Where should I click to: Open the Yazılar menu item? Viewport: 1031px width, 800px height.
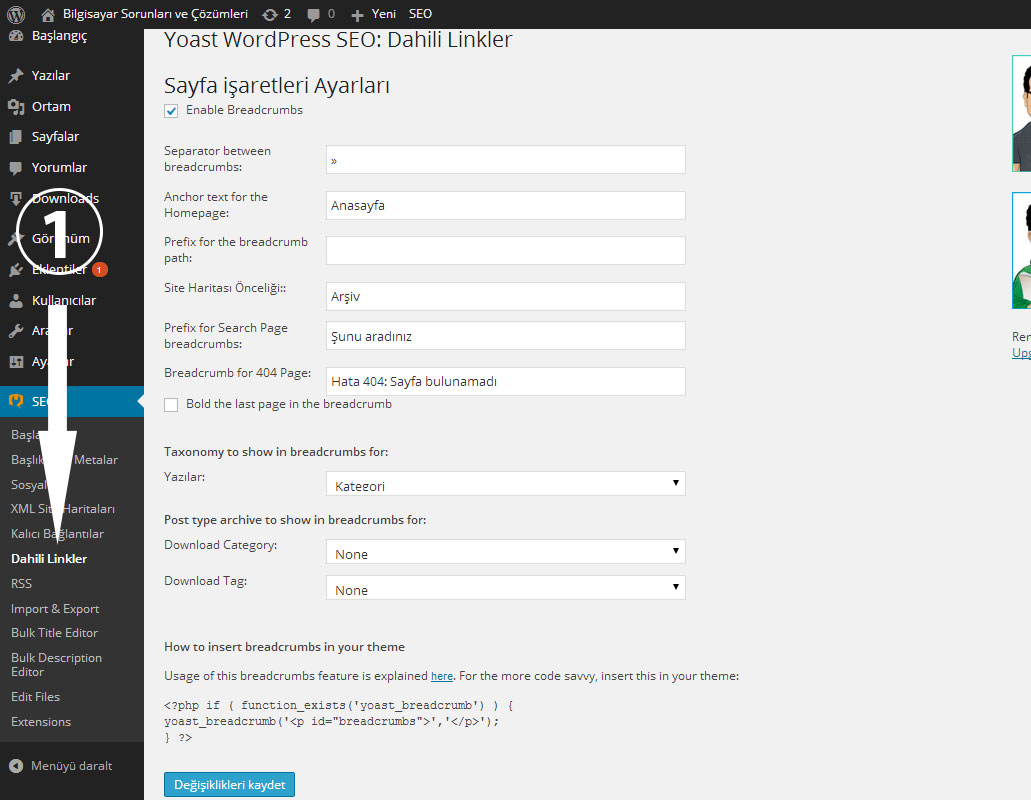pos(51,76)
